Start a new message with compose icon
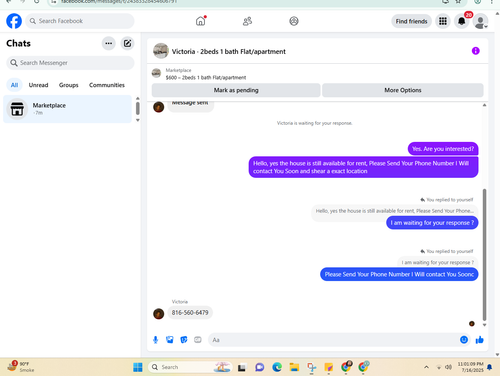 (127, 43)
